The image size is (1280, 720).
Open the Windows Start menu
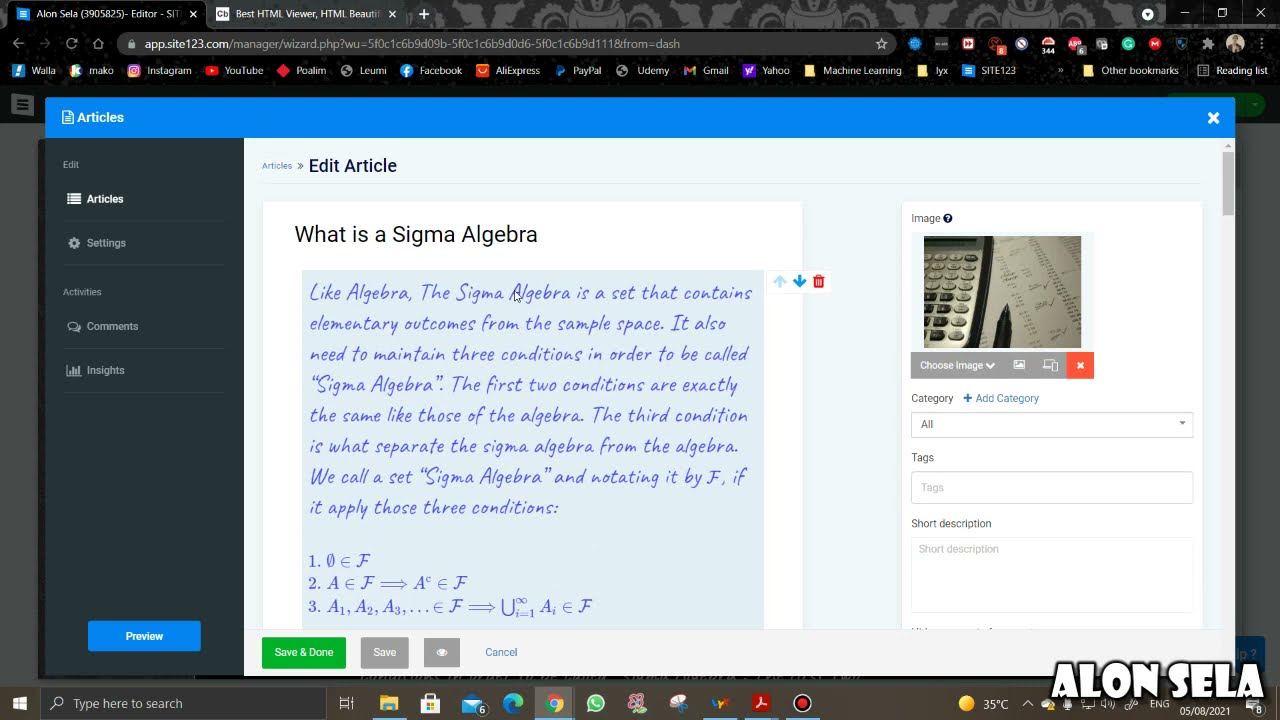tap(20, 703)
